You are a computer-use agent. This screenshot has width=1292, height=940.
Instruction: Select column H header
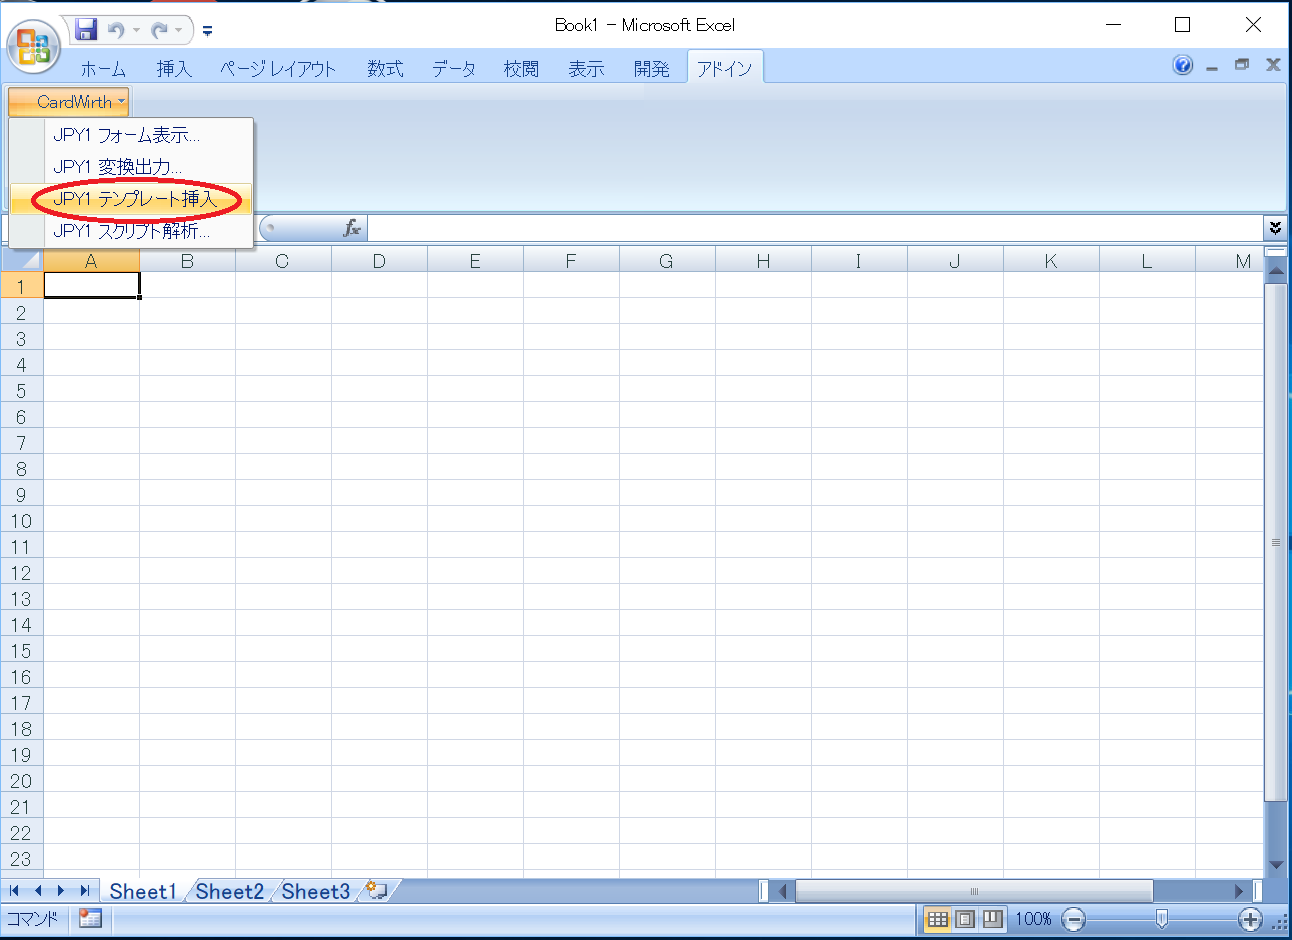point(763,261)
